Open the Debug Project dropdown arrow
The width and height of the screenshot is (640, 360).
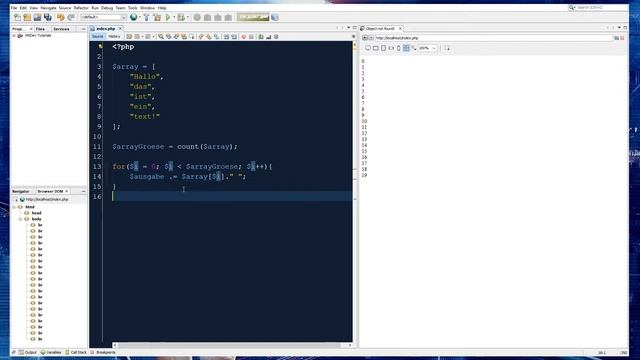point(187,17)
